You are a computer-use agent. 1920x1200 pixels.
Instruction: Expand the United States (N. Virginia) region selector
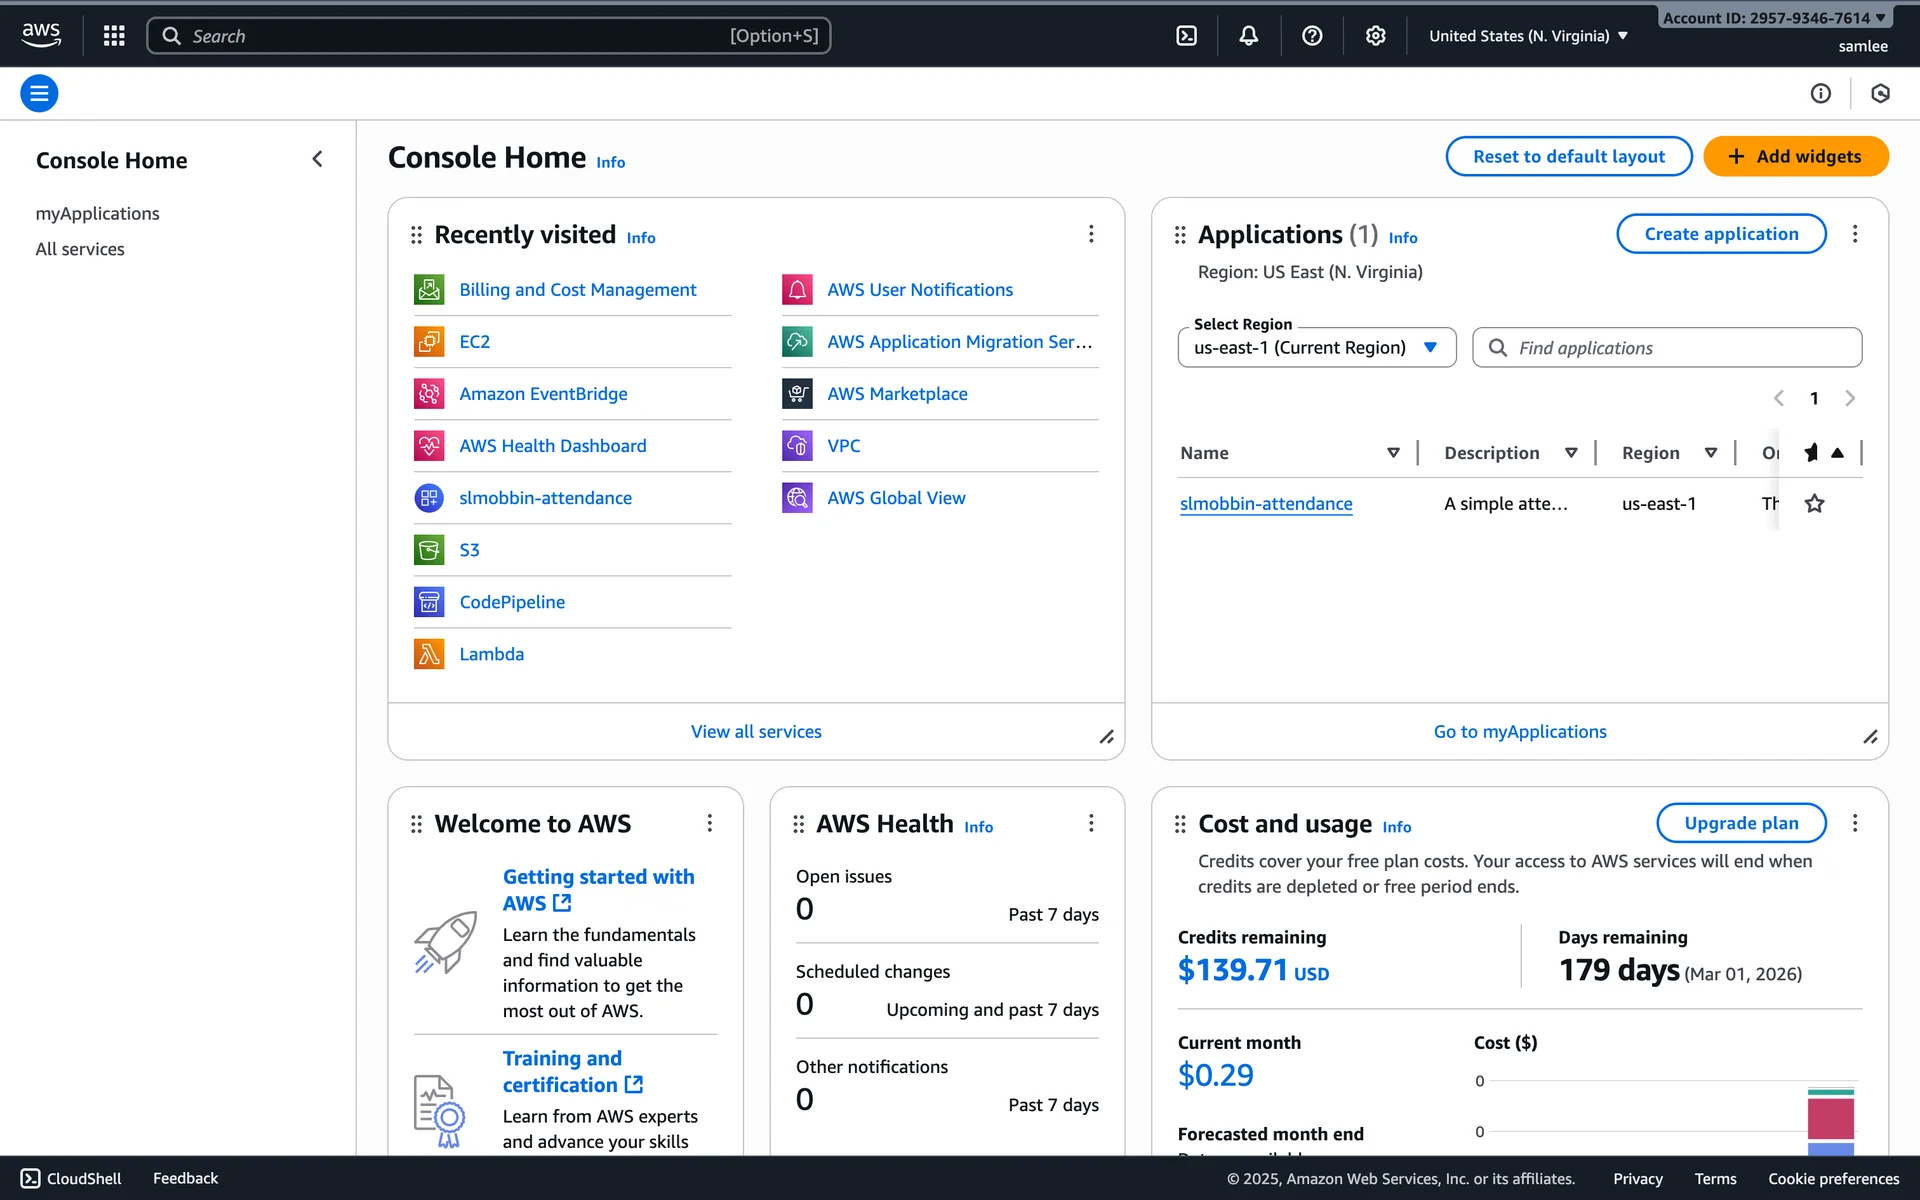pyautogui.click(x=1528, y=36)
